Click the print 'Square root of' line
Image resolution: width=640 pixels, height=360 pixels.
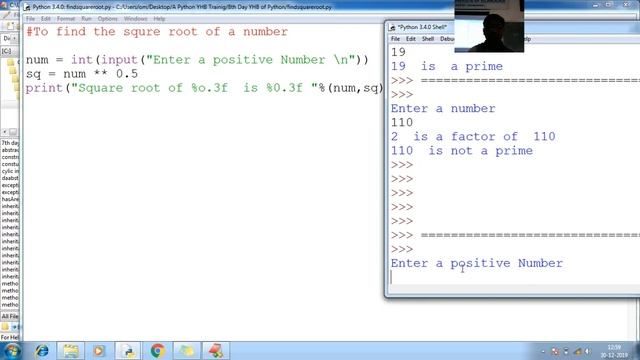tap(204, 88)
